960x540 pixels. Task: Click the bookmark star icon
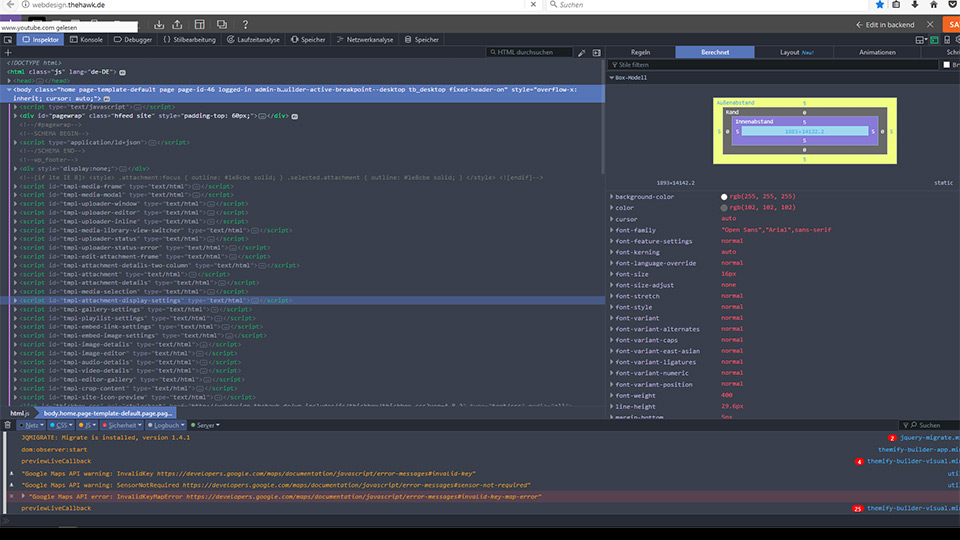click(x=880, y=5)
